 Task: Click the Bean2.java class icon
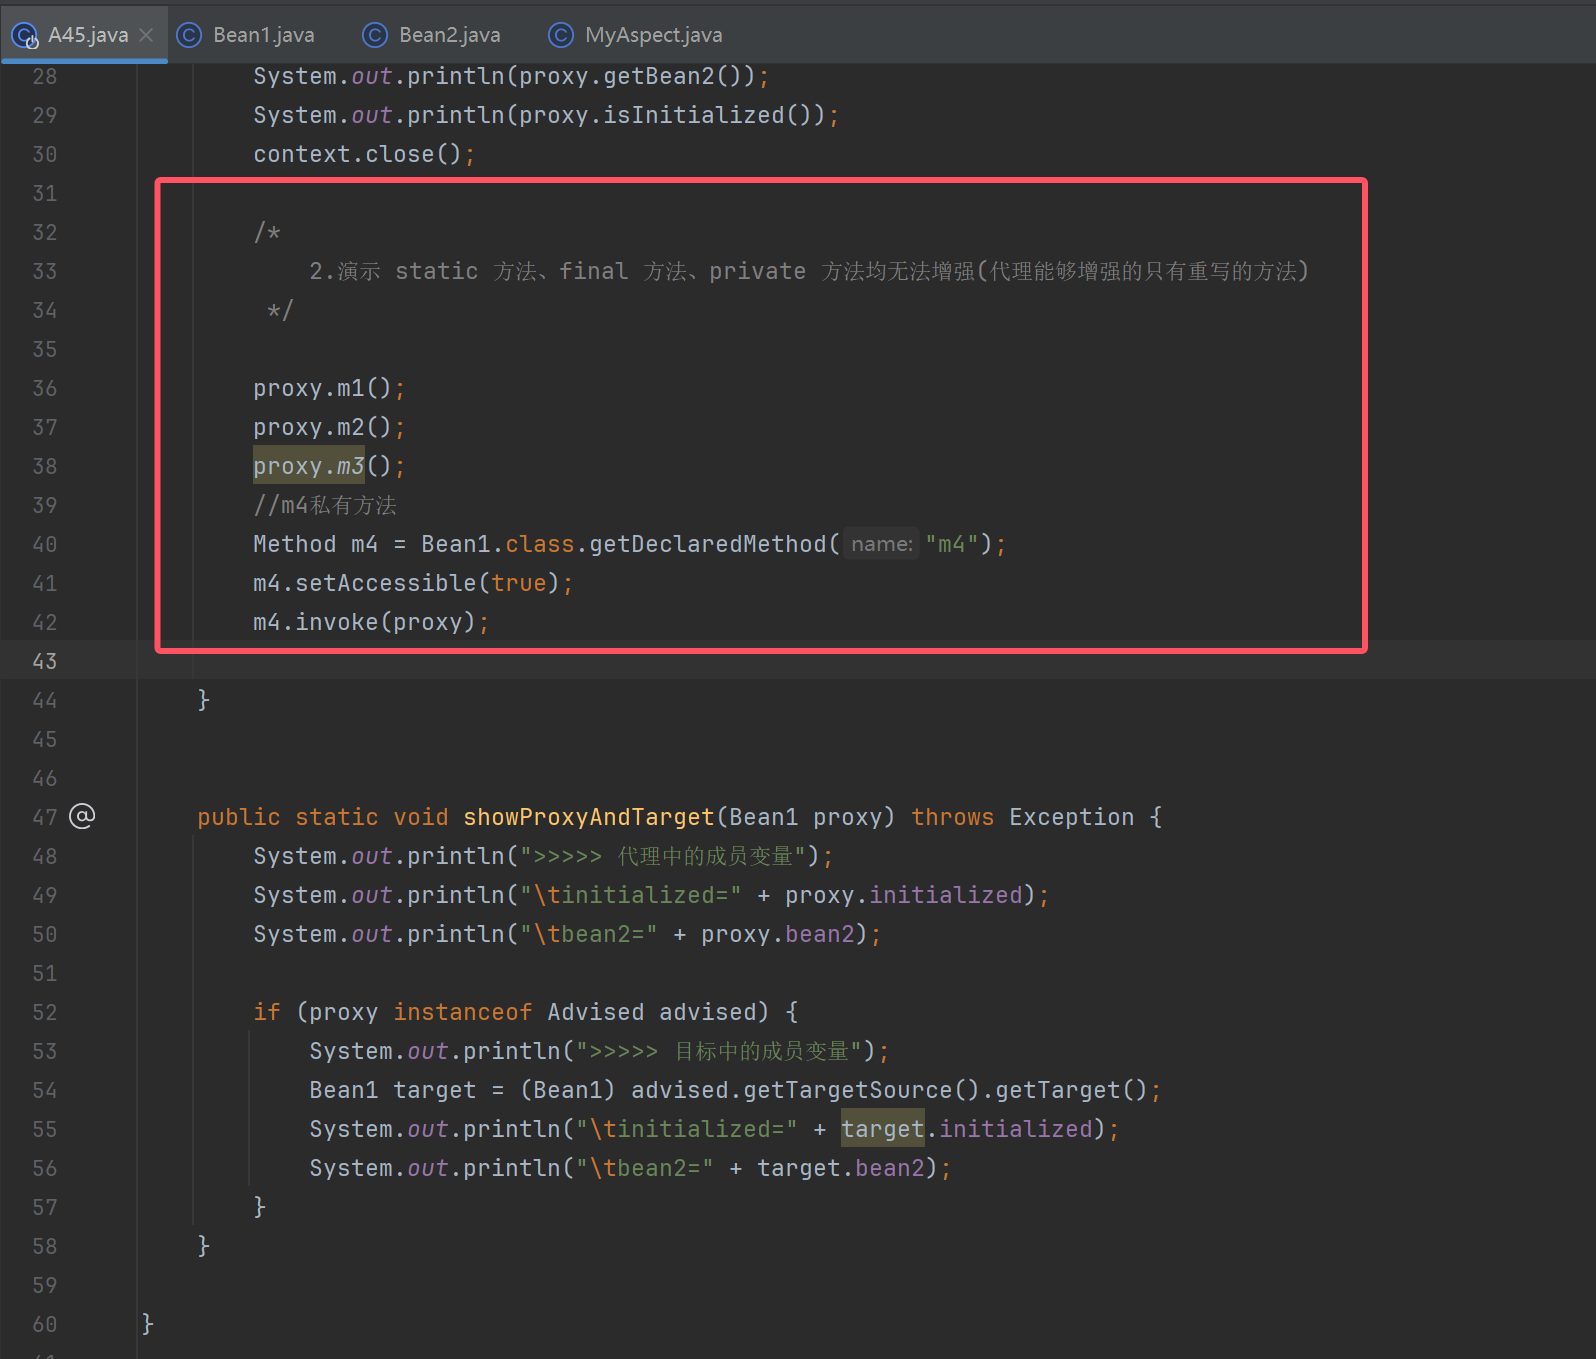(374, 35)
